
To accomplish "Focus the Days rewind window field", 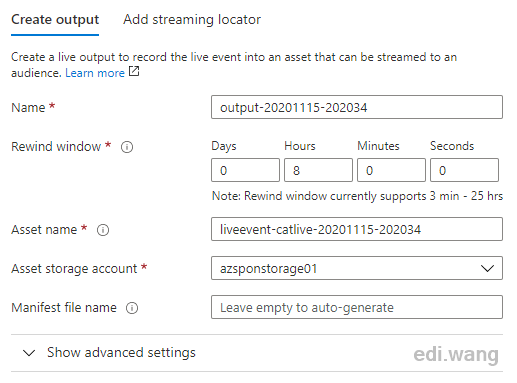I will [245, 170].
